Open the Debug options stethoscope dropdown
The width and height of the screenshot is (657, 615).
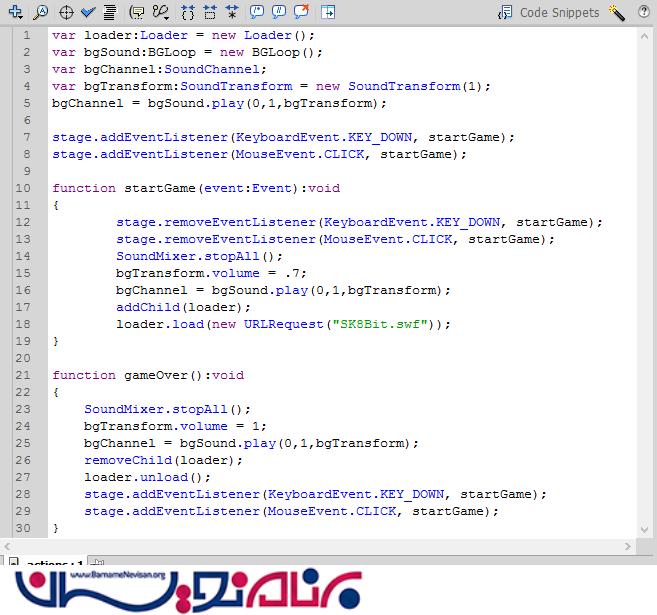click(x=160, y=13)
